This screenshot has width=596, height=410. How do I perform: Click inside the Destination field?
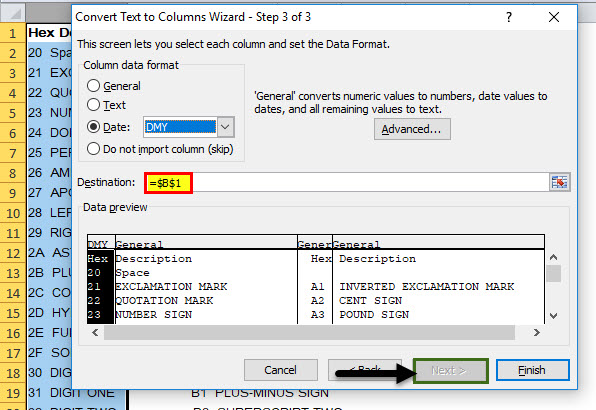346,183
